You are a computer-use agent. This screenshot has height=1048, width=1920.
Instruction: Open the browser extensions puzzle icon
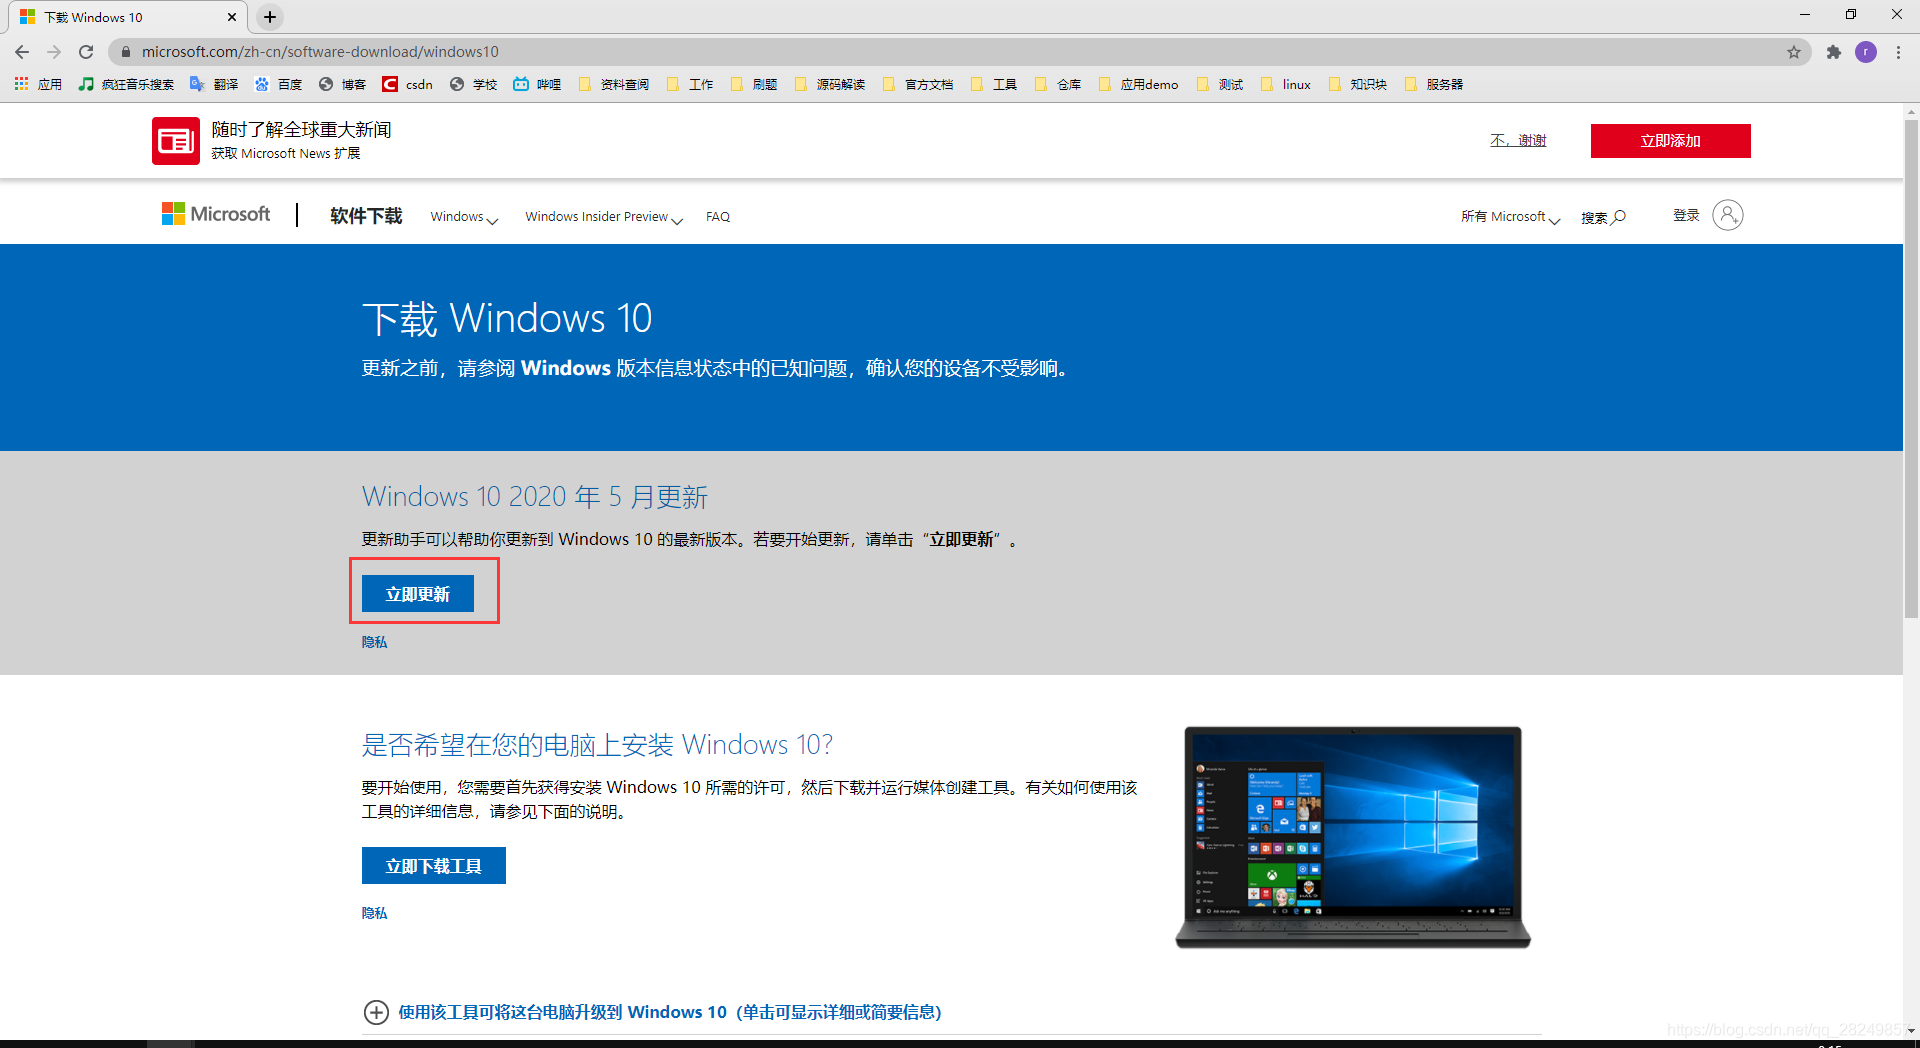coord(1833,52)
